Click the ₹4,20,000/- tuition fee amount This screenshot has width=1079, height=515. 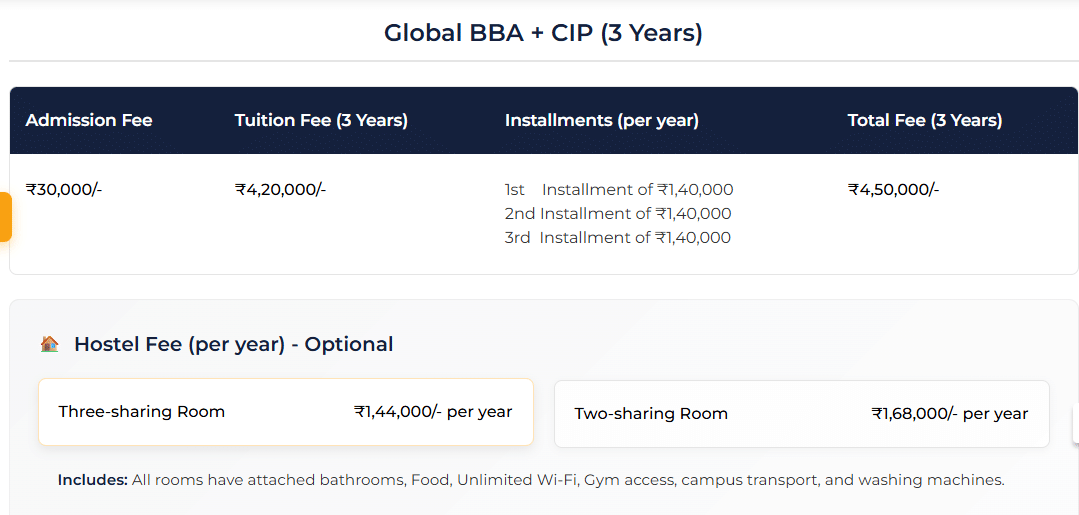pyautogui.click(x=280, y=189)
